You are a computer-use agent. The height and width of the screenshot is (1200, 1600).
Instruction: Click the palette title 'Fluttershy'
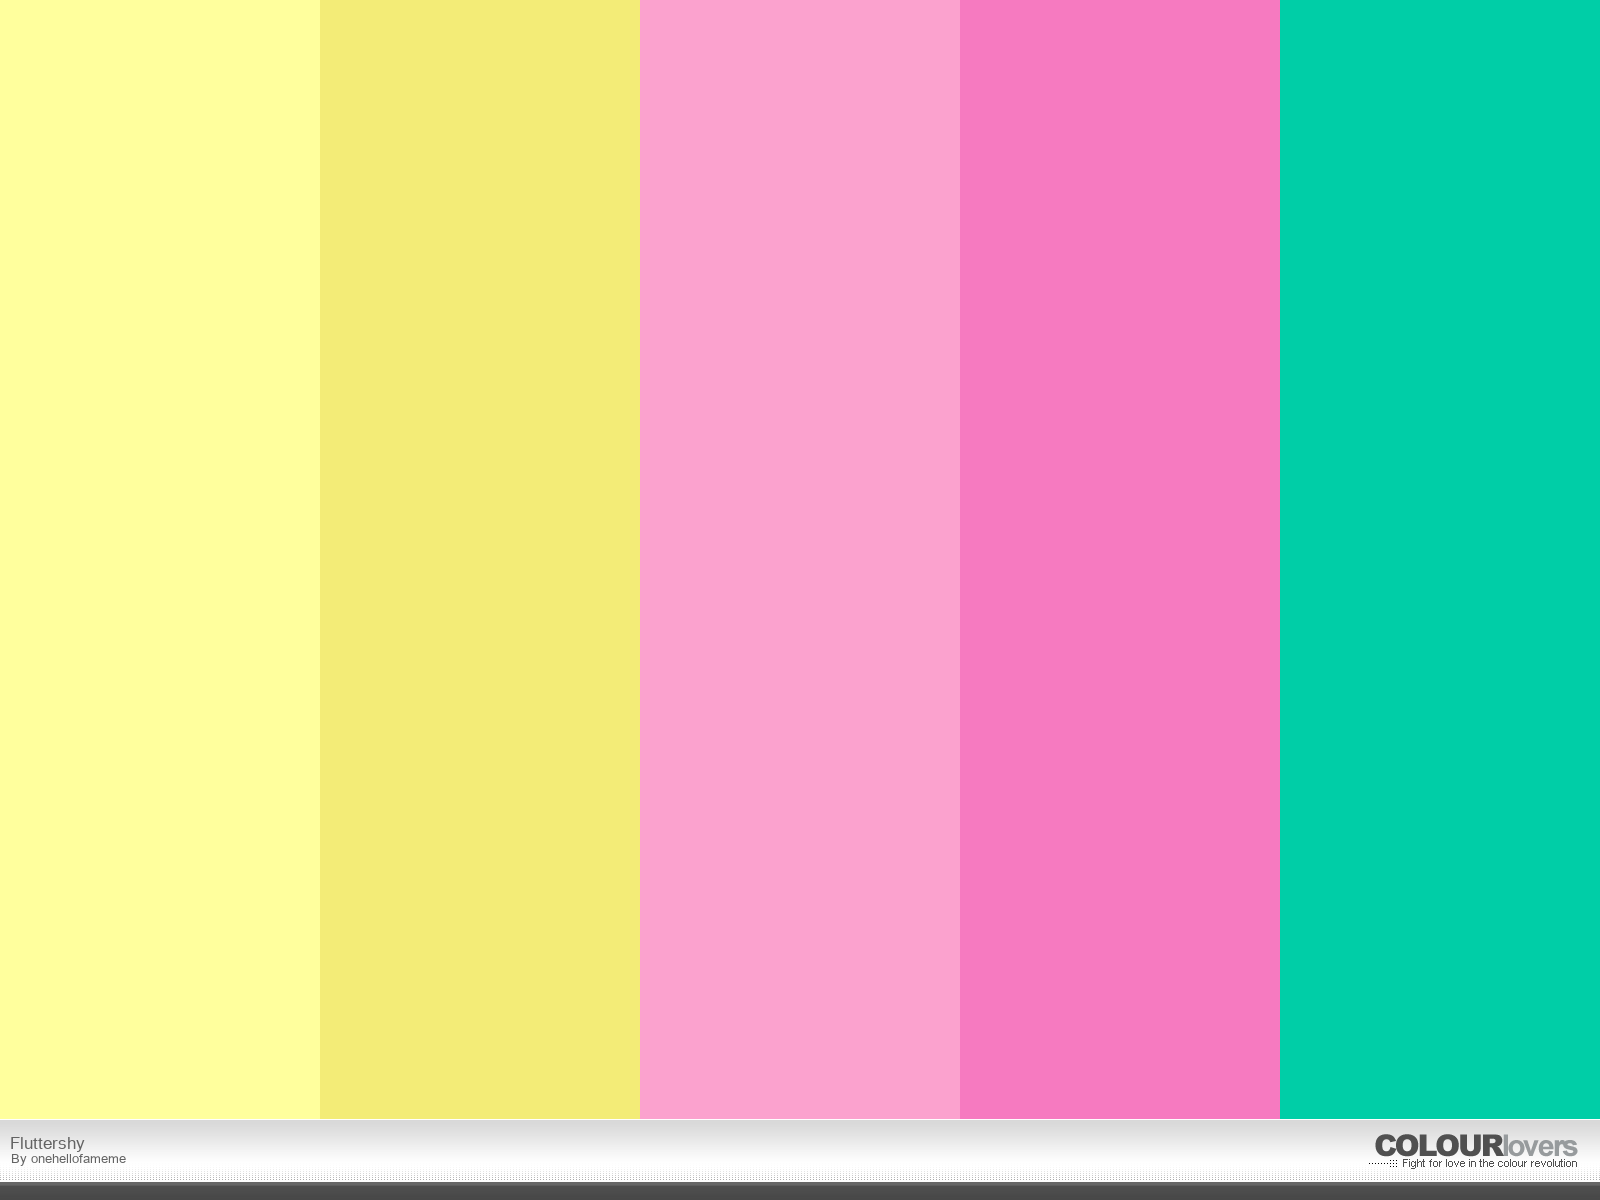click(47, 1143)
